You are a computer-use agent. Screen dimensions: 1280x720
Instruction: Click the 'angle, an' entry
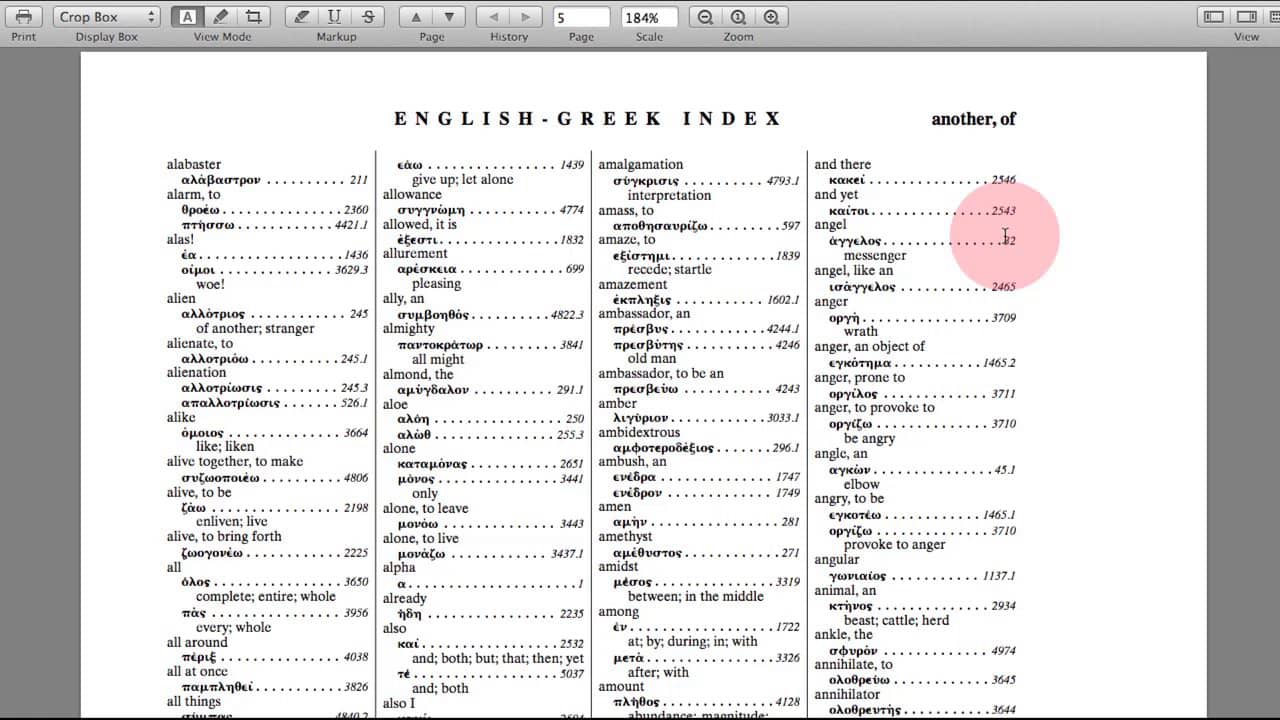pos(840,454)
